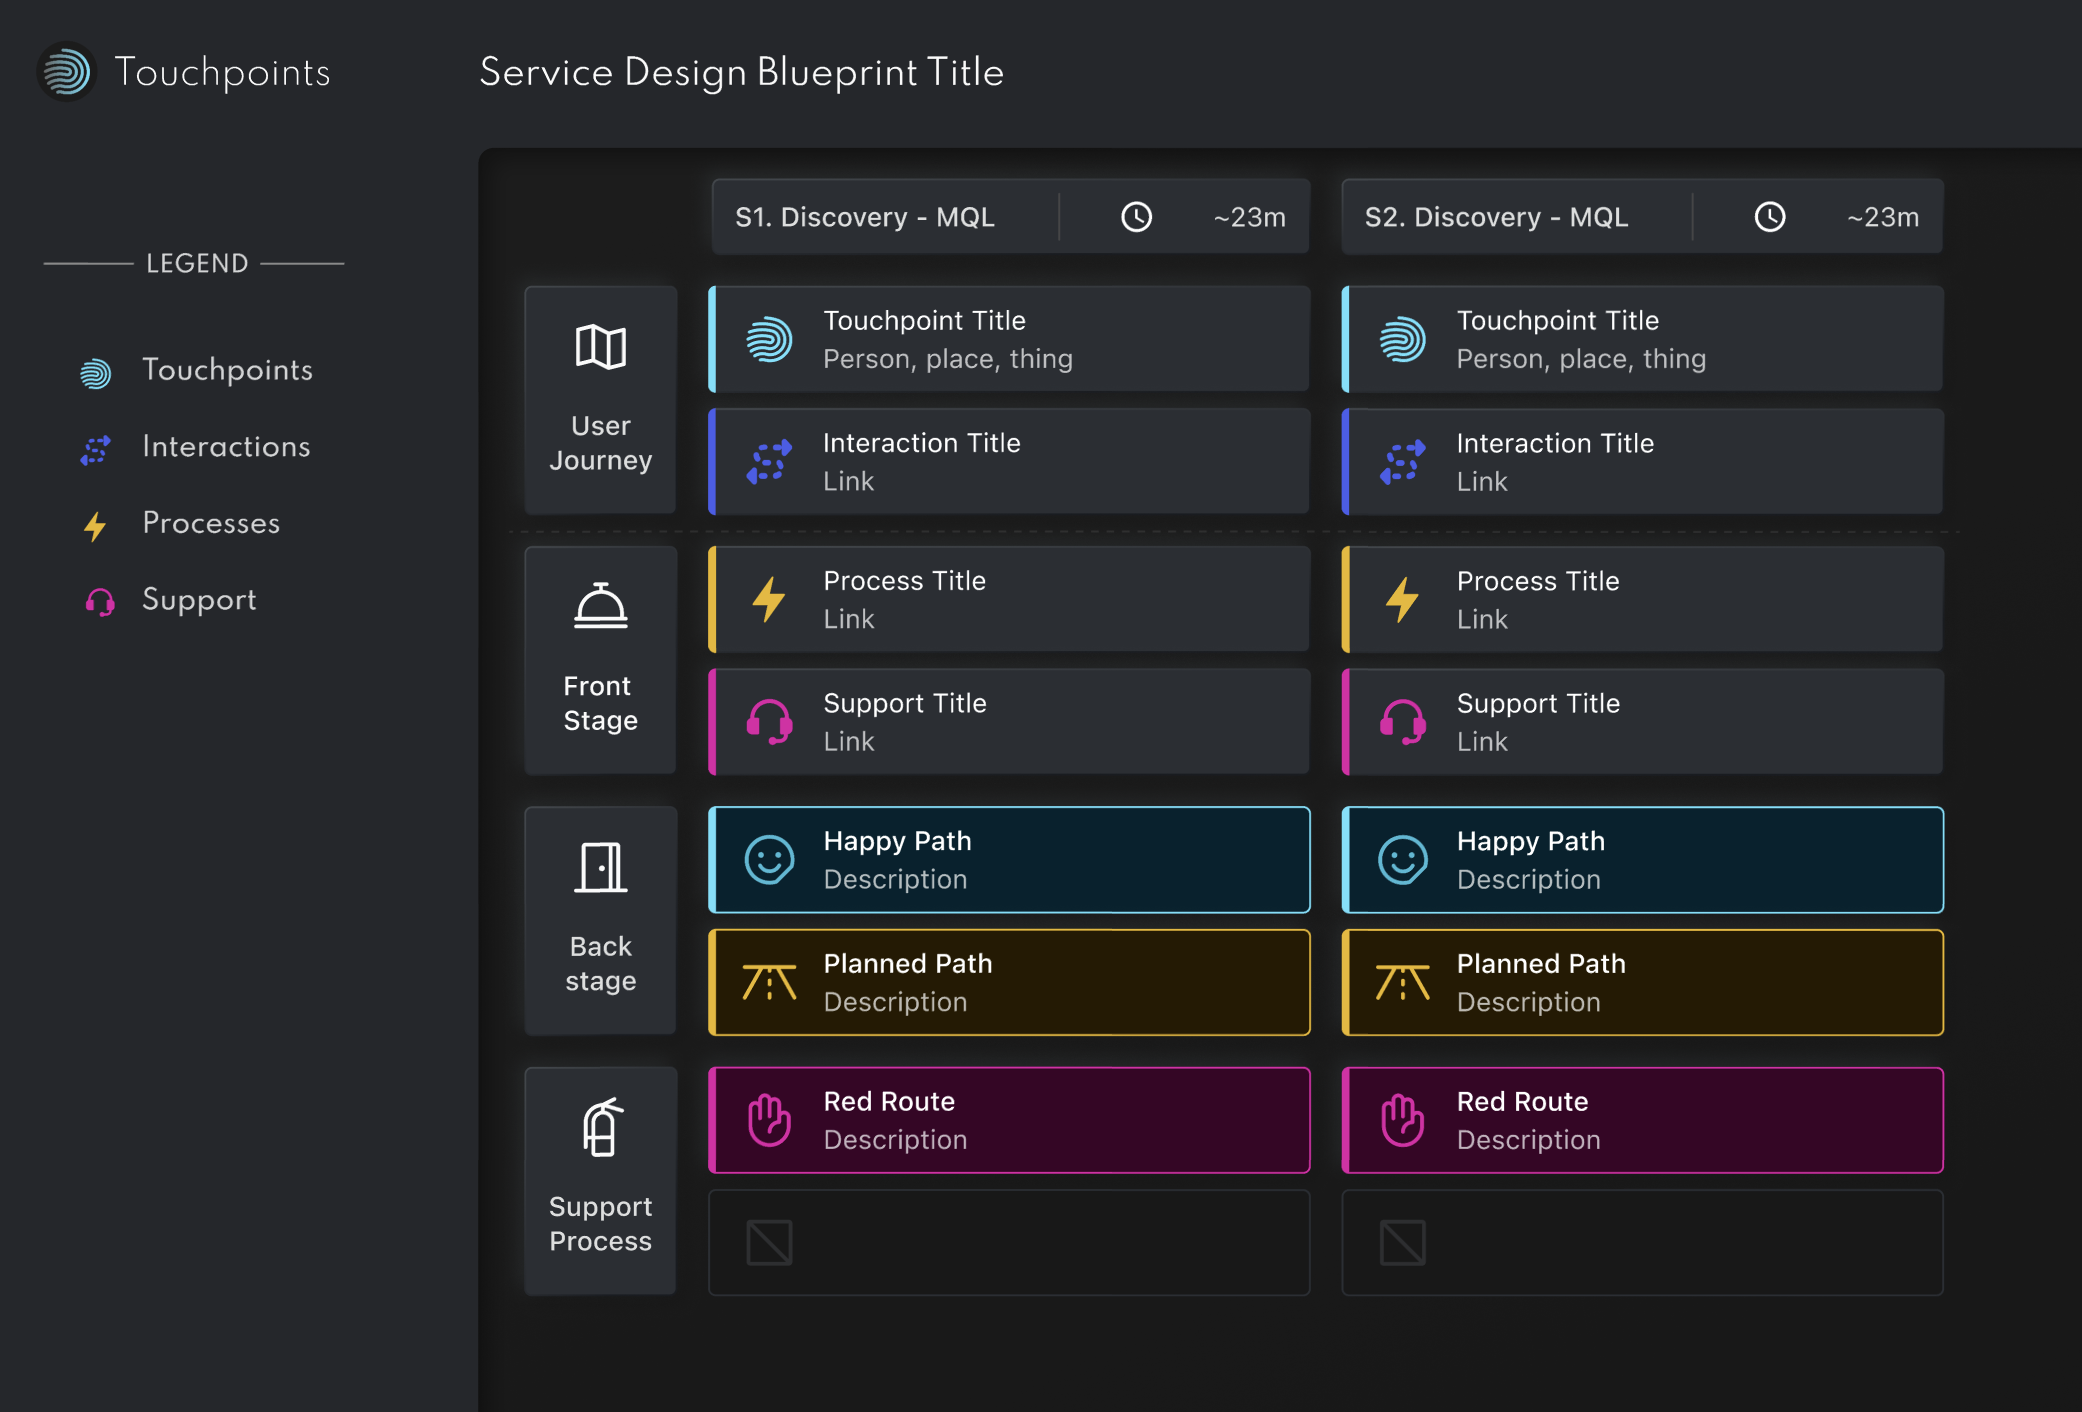Click the hand icon in S1 Red Route card
The image size is (2082, 1412).
769,1120
